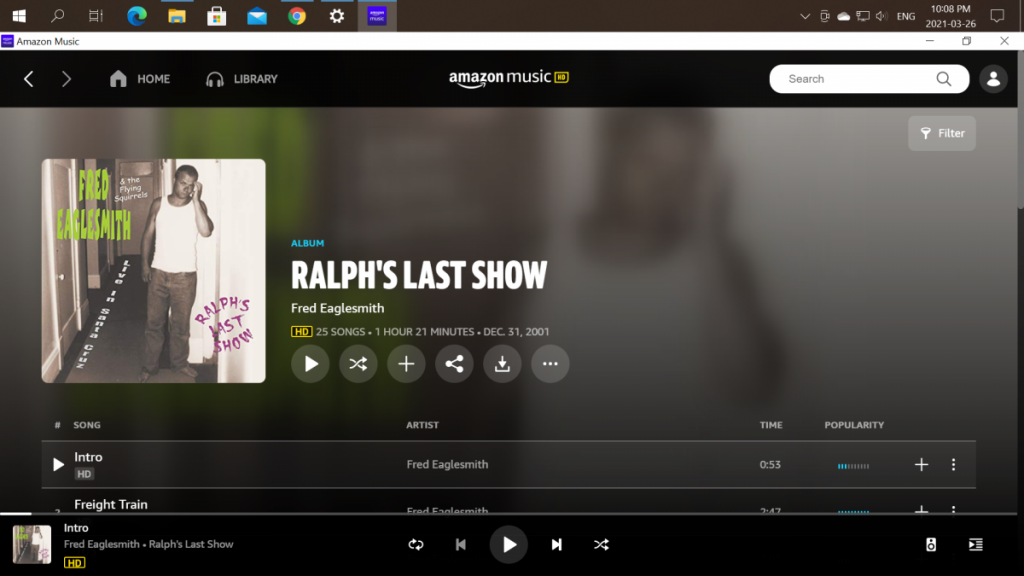Click the POPULARITY column header
Viewport: 1024px width, 576px height.
854,425
